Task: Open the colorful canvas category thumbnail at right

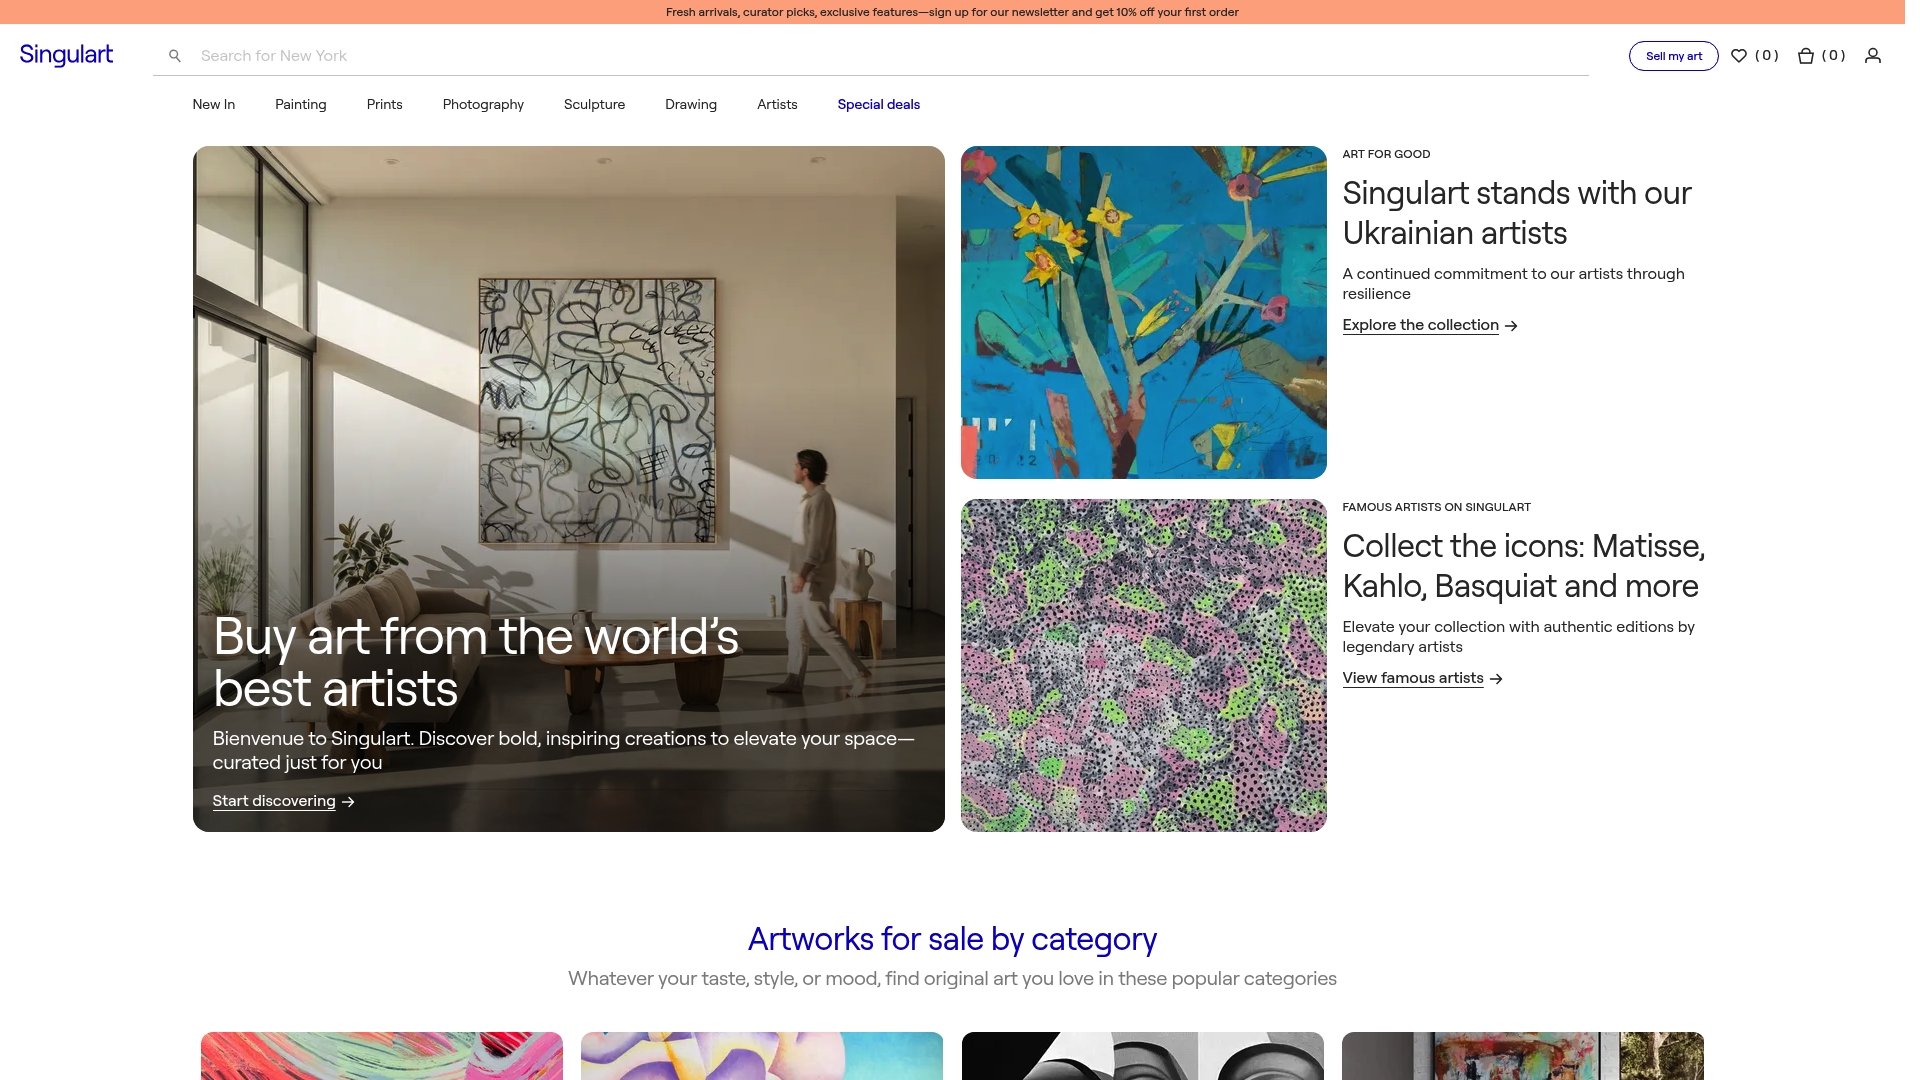Action: pos(1523,1056)
